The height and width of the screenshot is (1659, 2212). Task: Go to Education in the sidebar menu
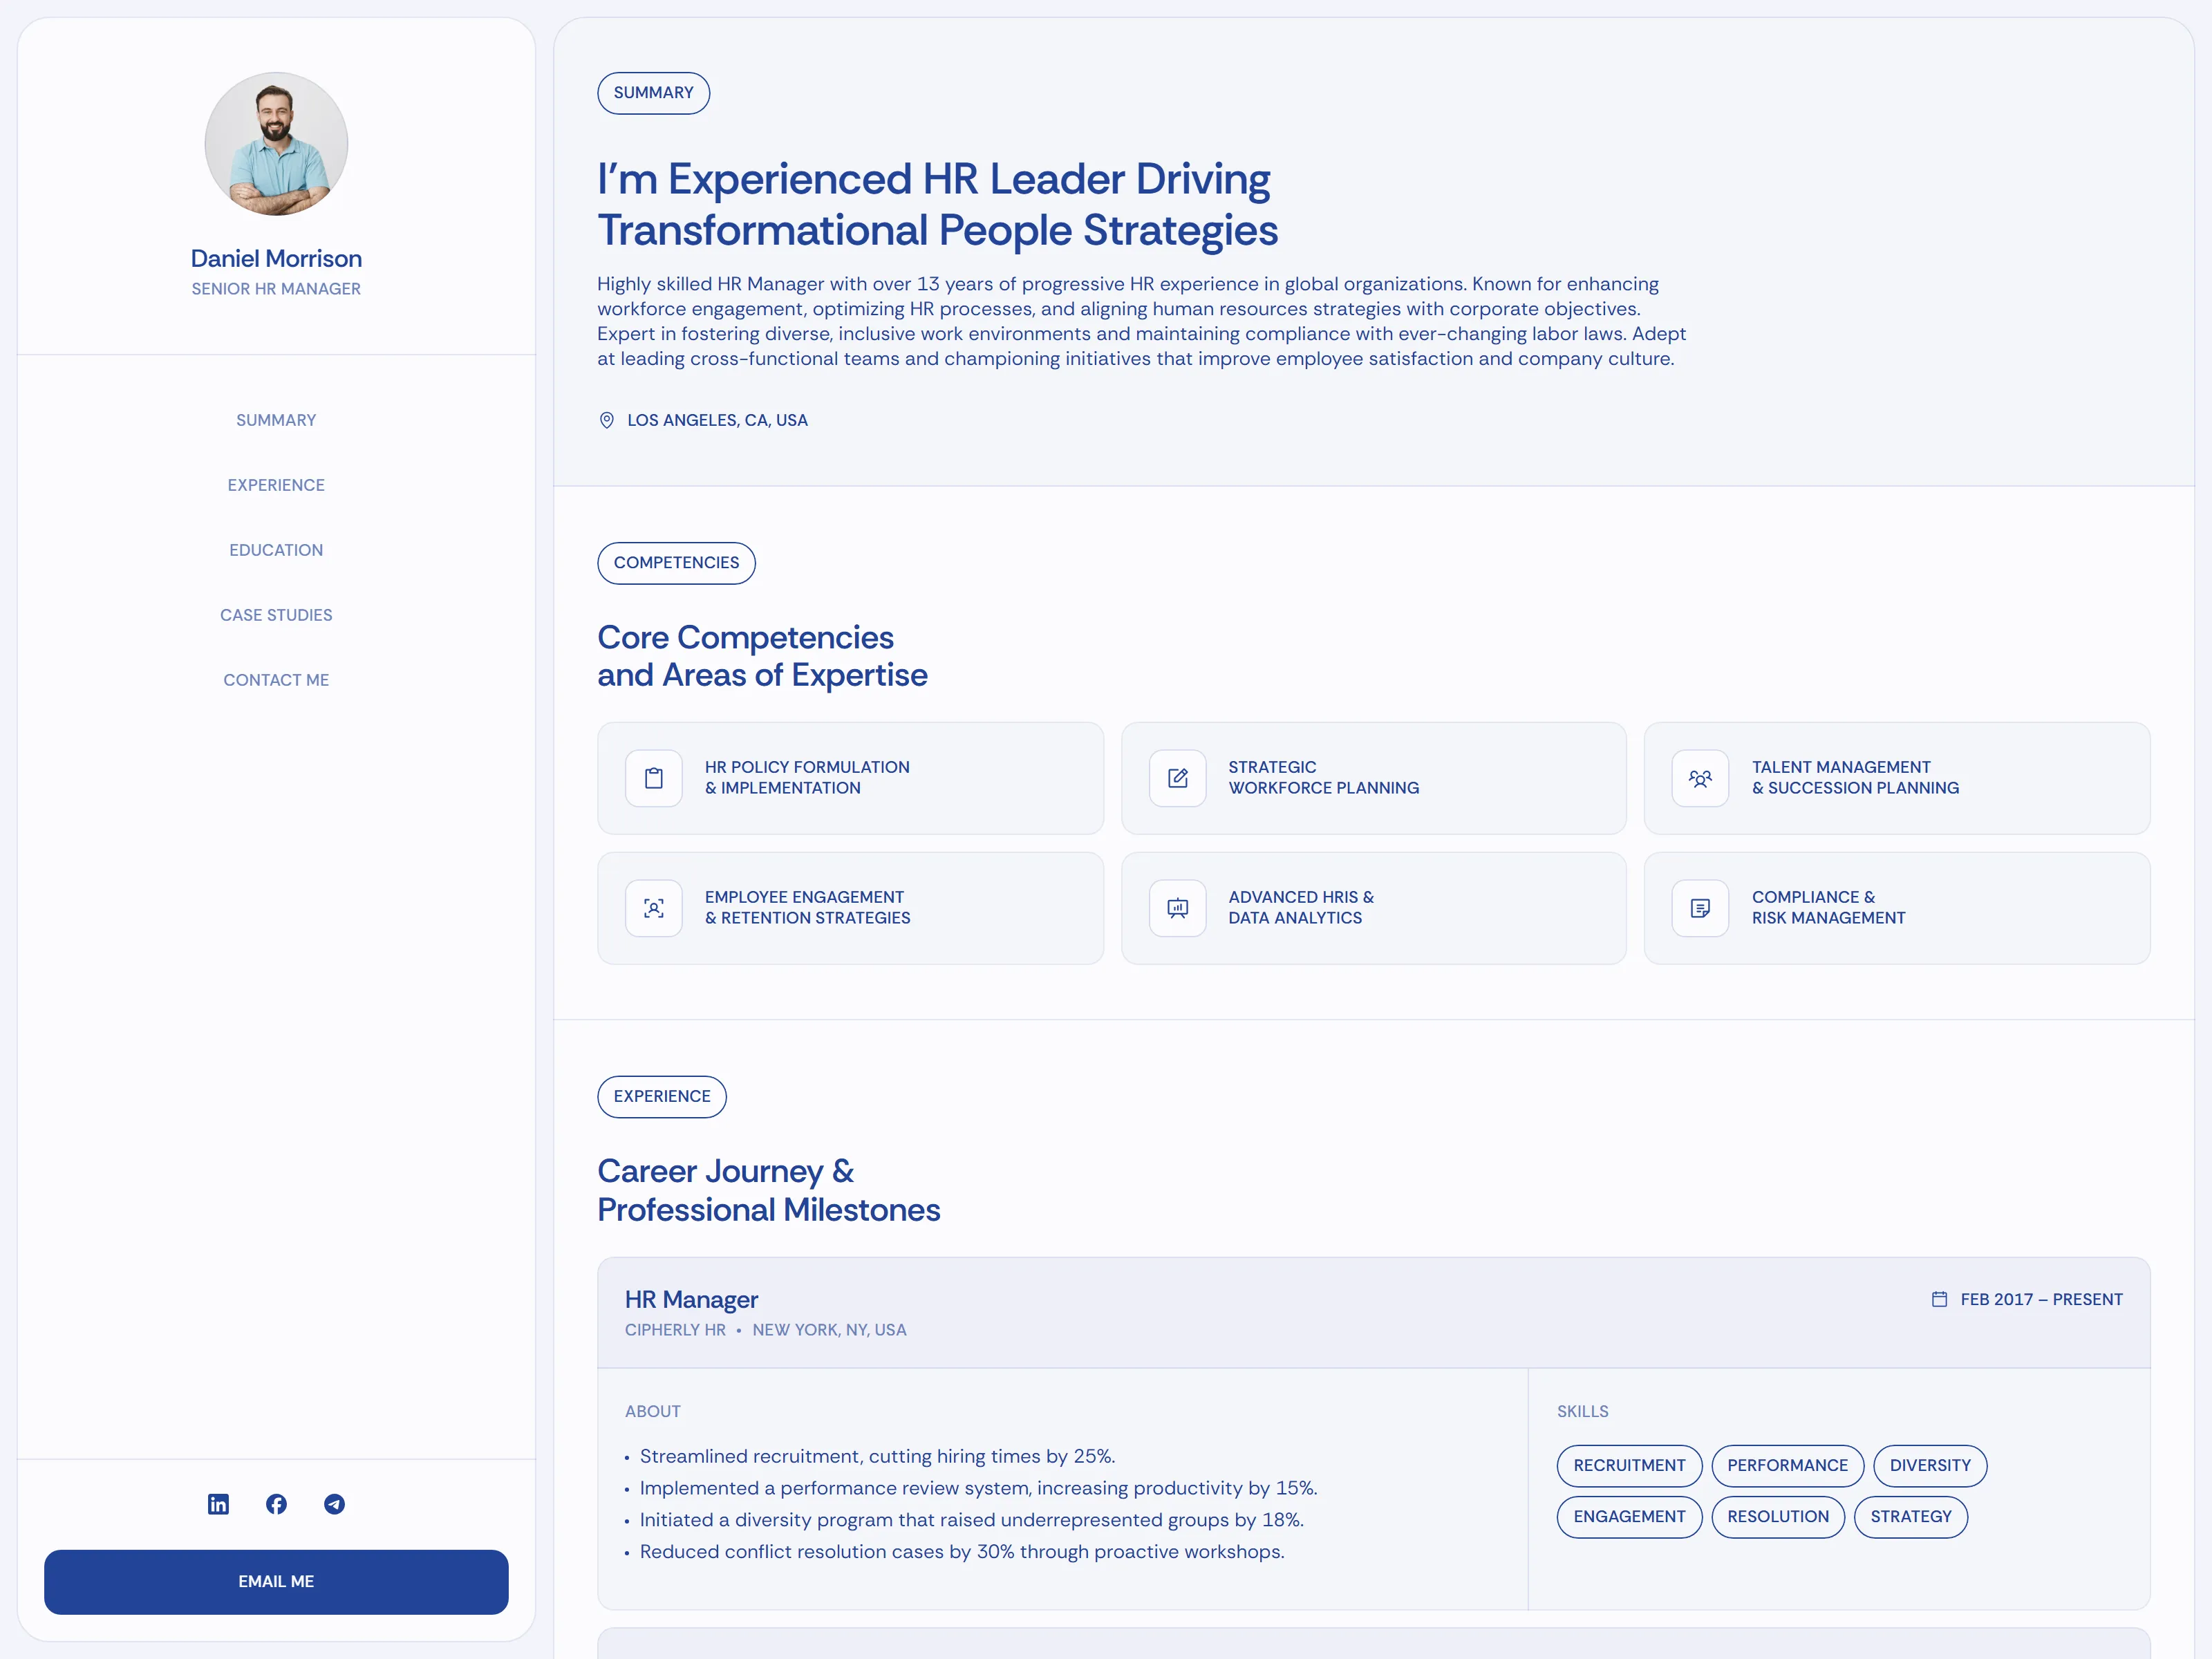click(276, 550)
